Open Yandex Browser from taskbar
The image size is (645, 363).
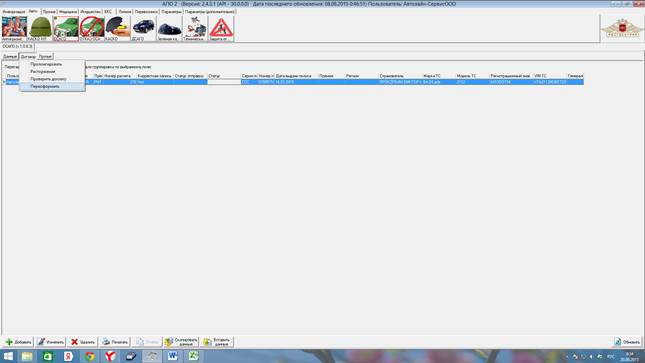pos(110,356)
